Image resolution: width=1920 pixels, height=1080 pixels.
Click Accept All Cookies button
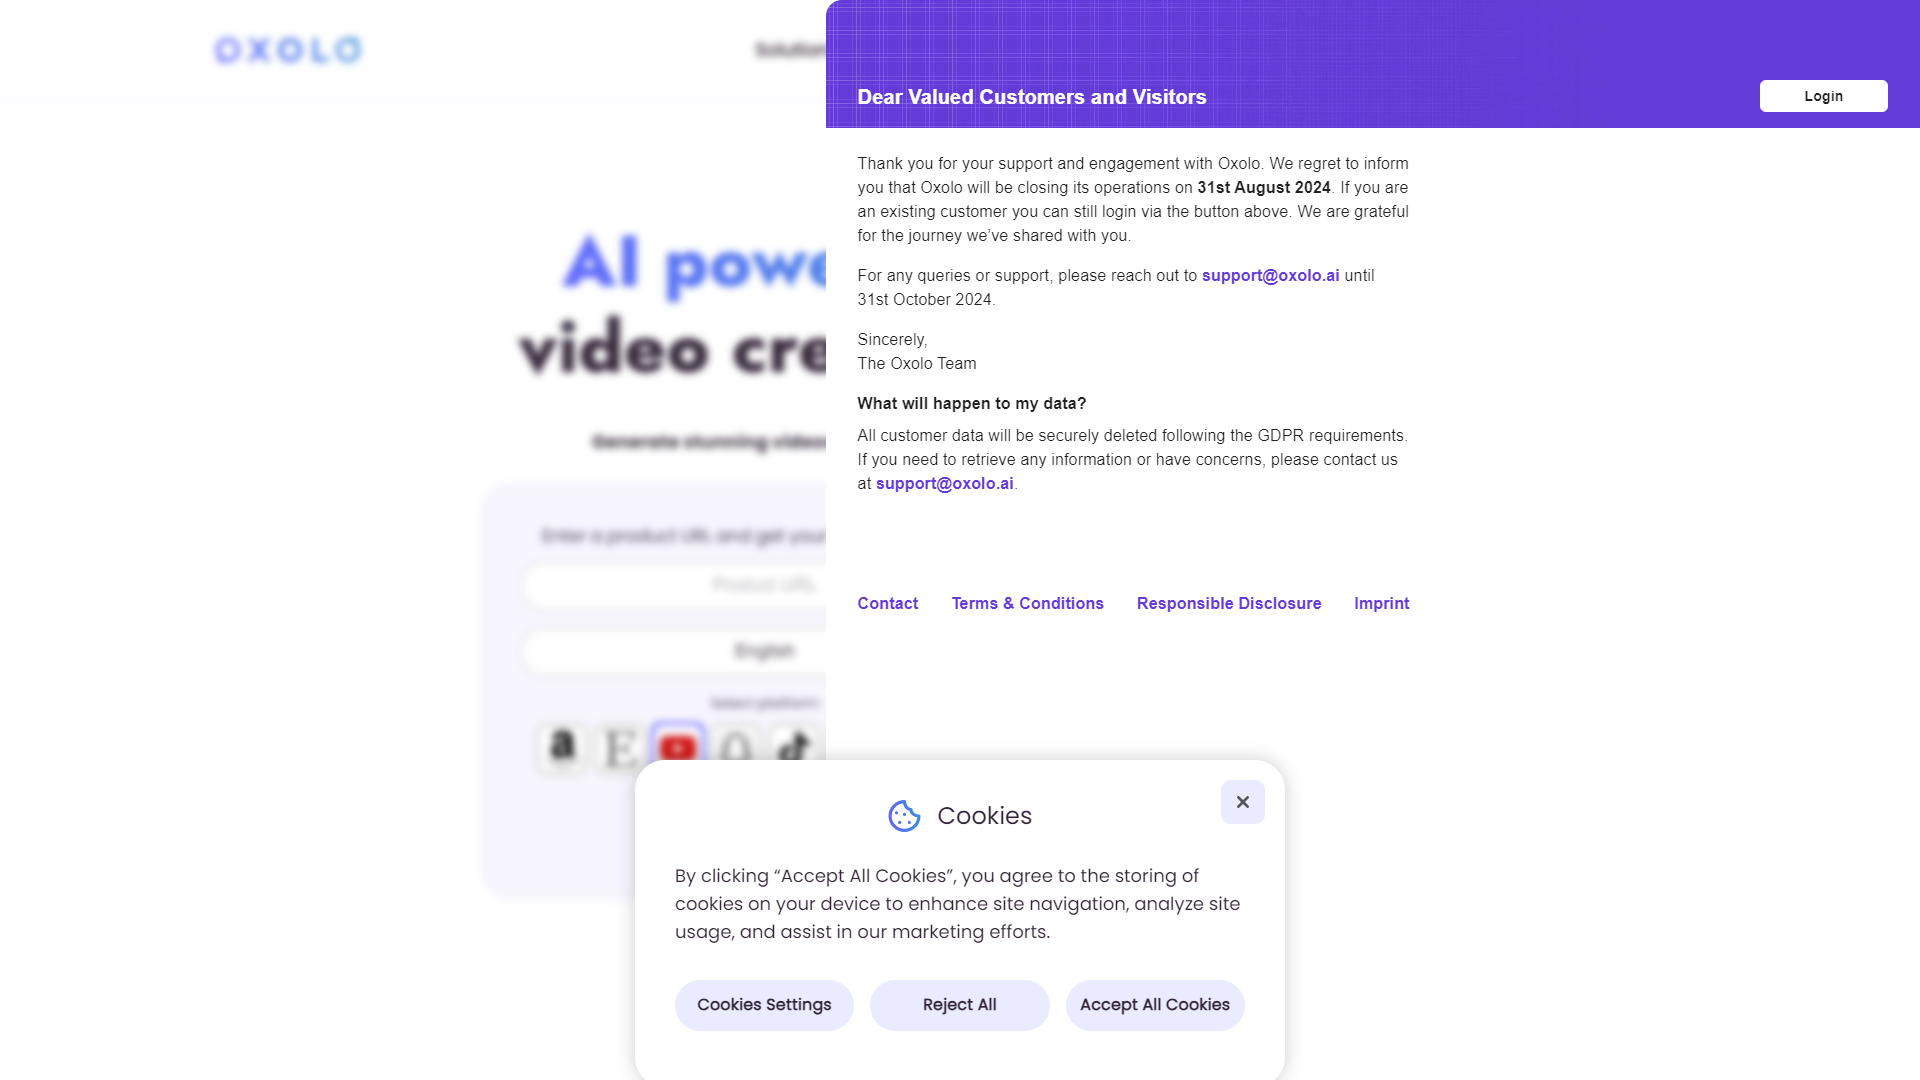coord(1154,1005)
